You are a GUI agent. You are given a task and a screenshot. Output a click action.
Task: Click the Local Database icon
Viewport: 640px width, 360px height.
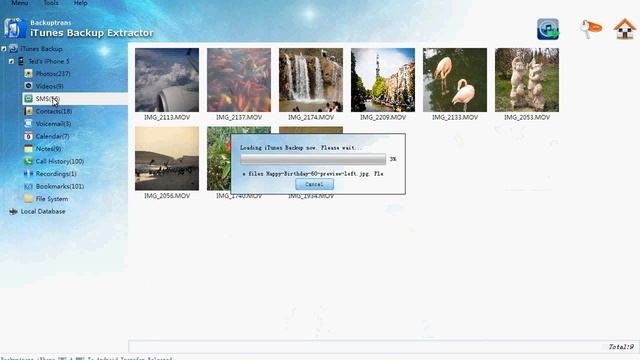point(13,211)
